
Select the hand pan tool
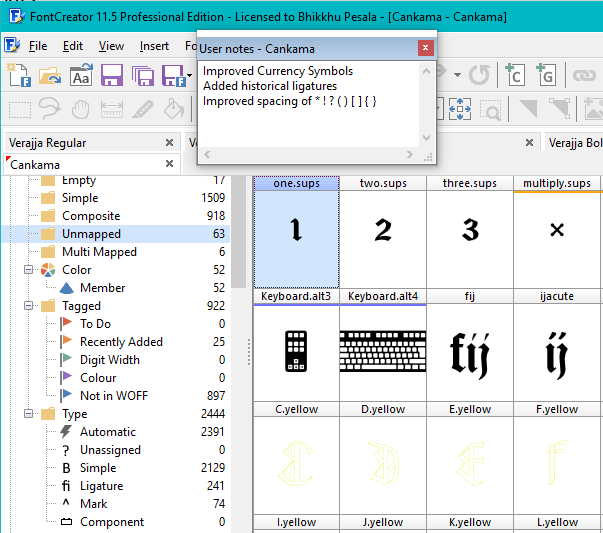pyautogui.click(x=81, y=109)
